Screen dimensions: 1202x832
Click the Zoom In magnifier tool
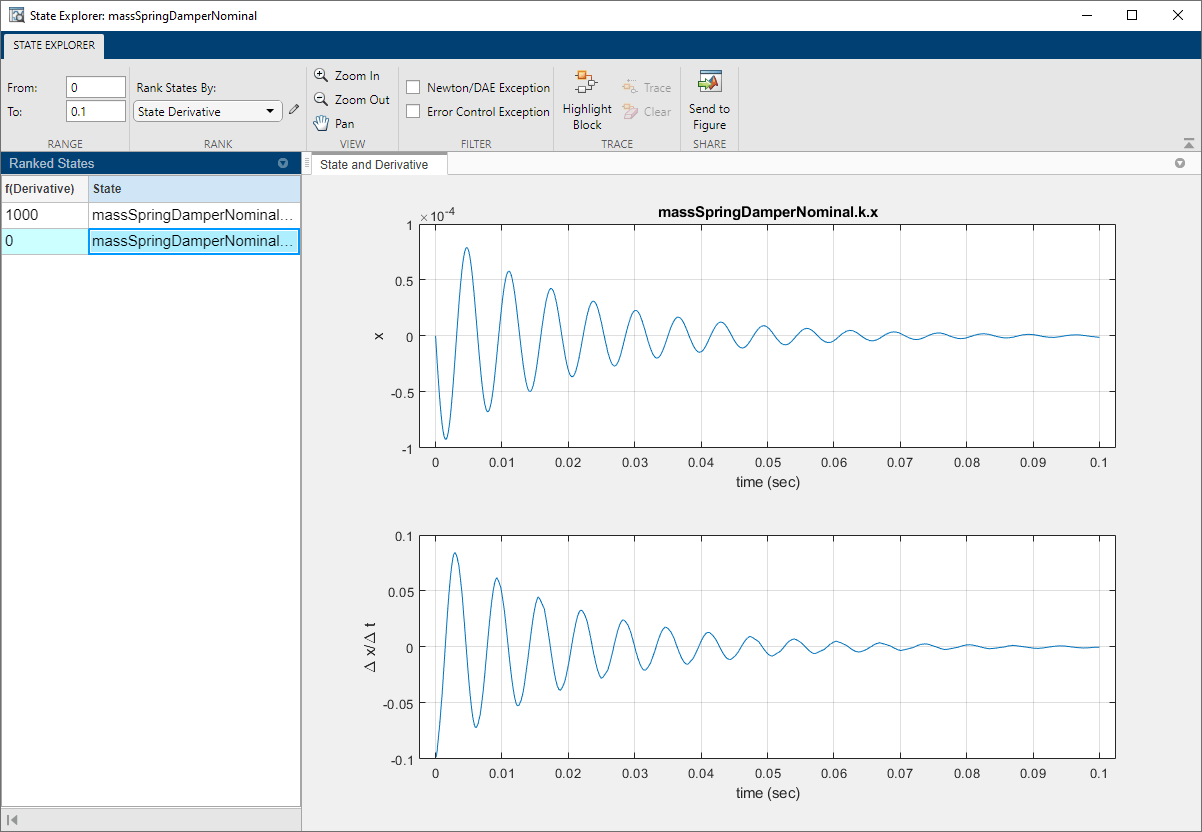pos(347,76)
